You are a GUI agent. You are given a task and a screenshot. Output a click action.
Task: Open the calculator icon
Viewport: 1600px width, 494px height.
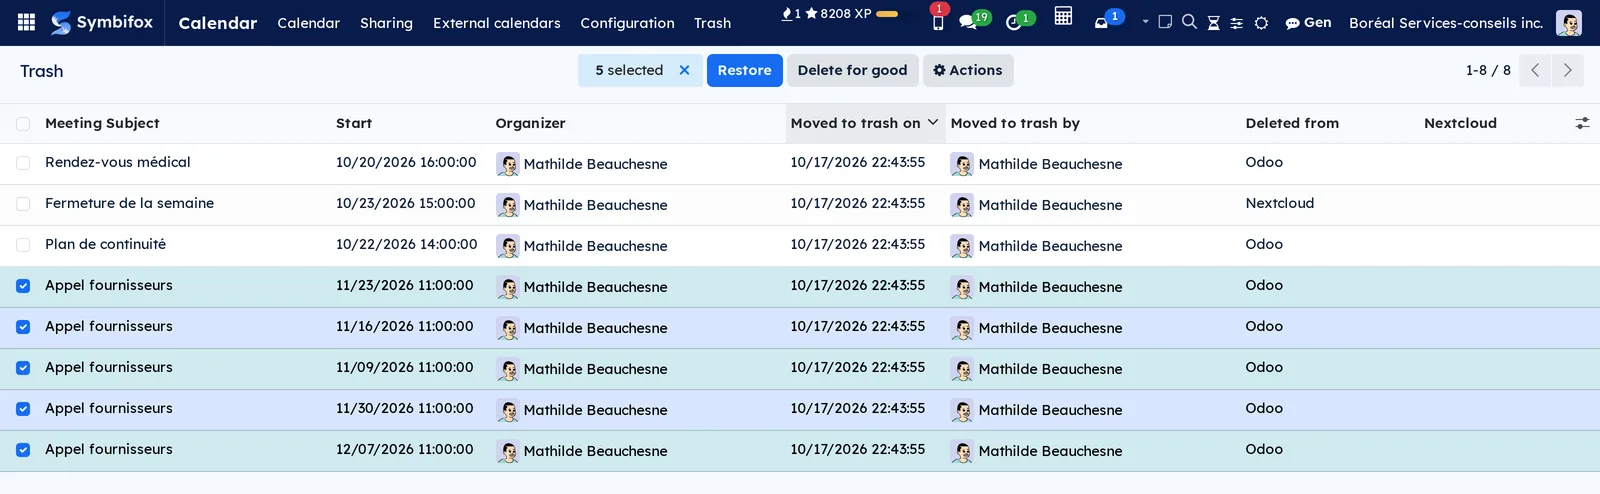tap(1063, 17)
